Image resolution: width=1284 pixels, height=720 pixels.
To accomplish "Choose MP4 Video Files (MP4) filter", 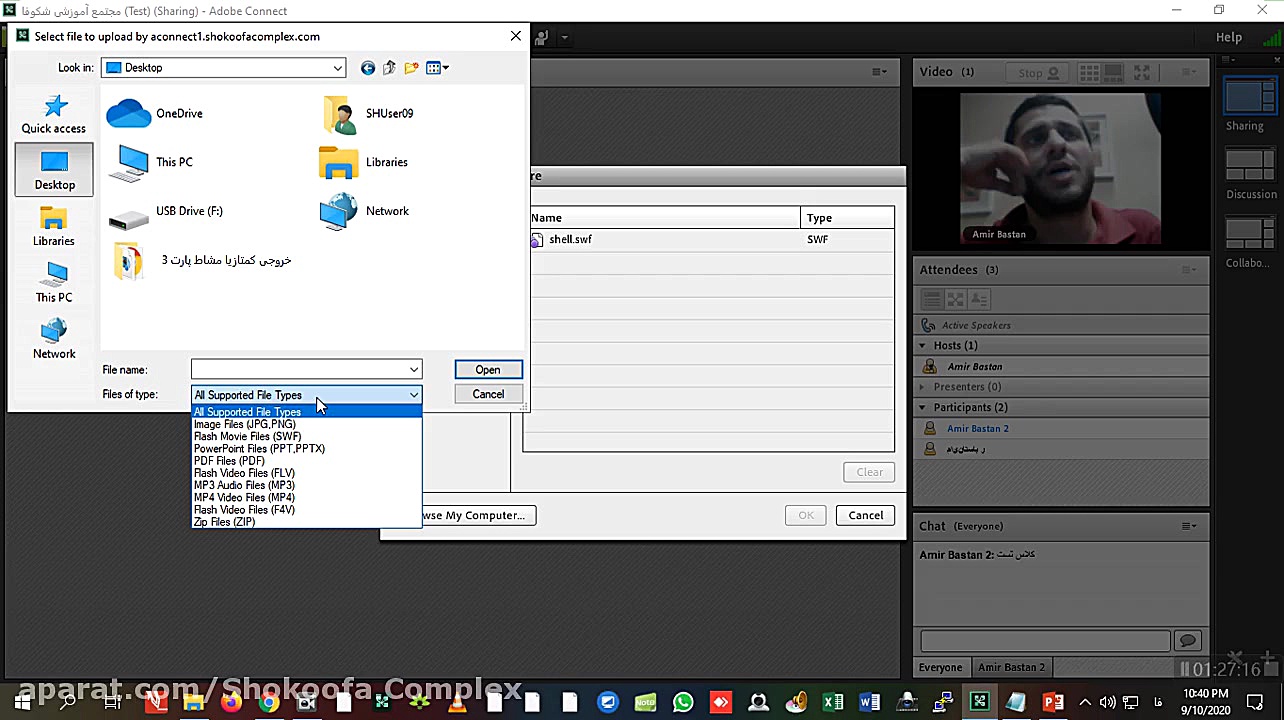I will (x=306, y=497).
